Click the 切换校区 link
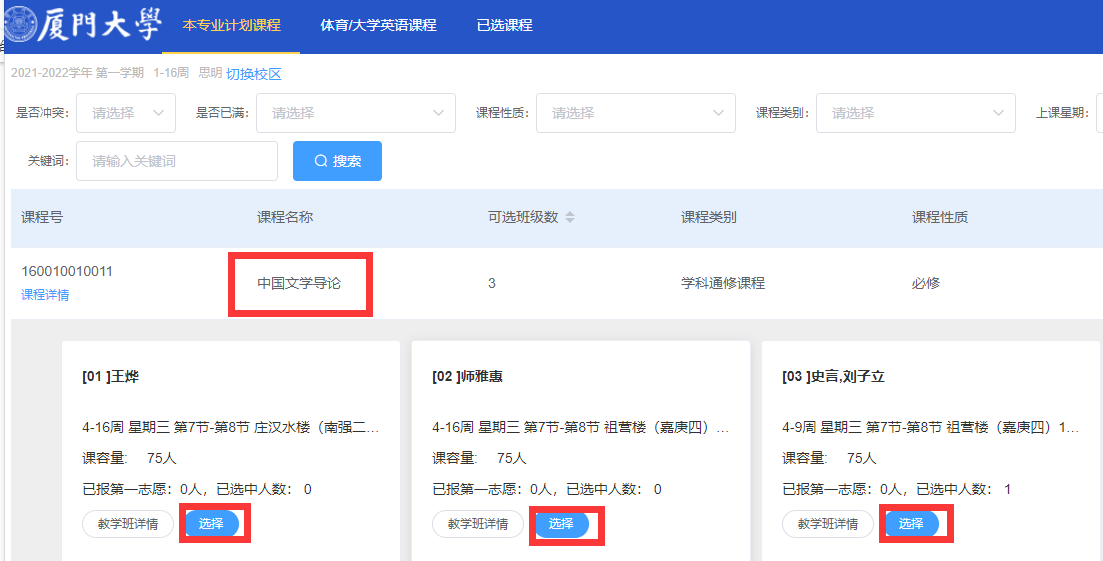 (254, 74)
